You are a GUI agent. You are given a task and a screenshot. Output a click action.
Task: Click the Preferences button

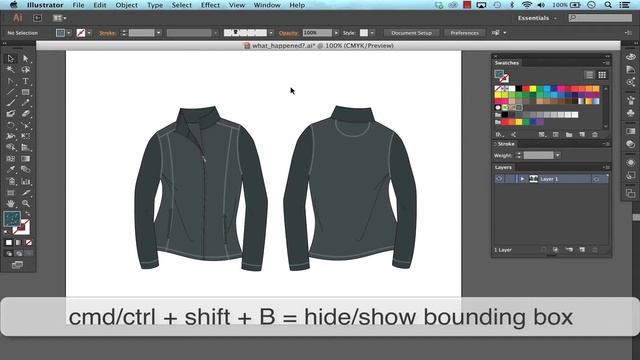tap(464, 33)
